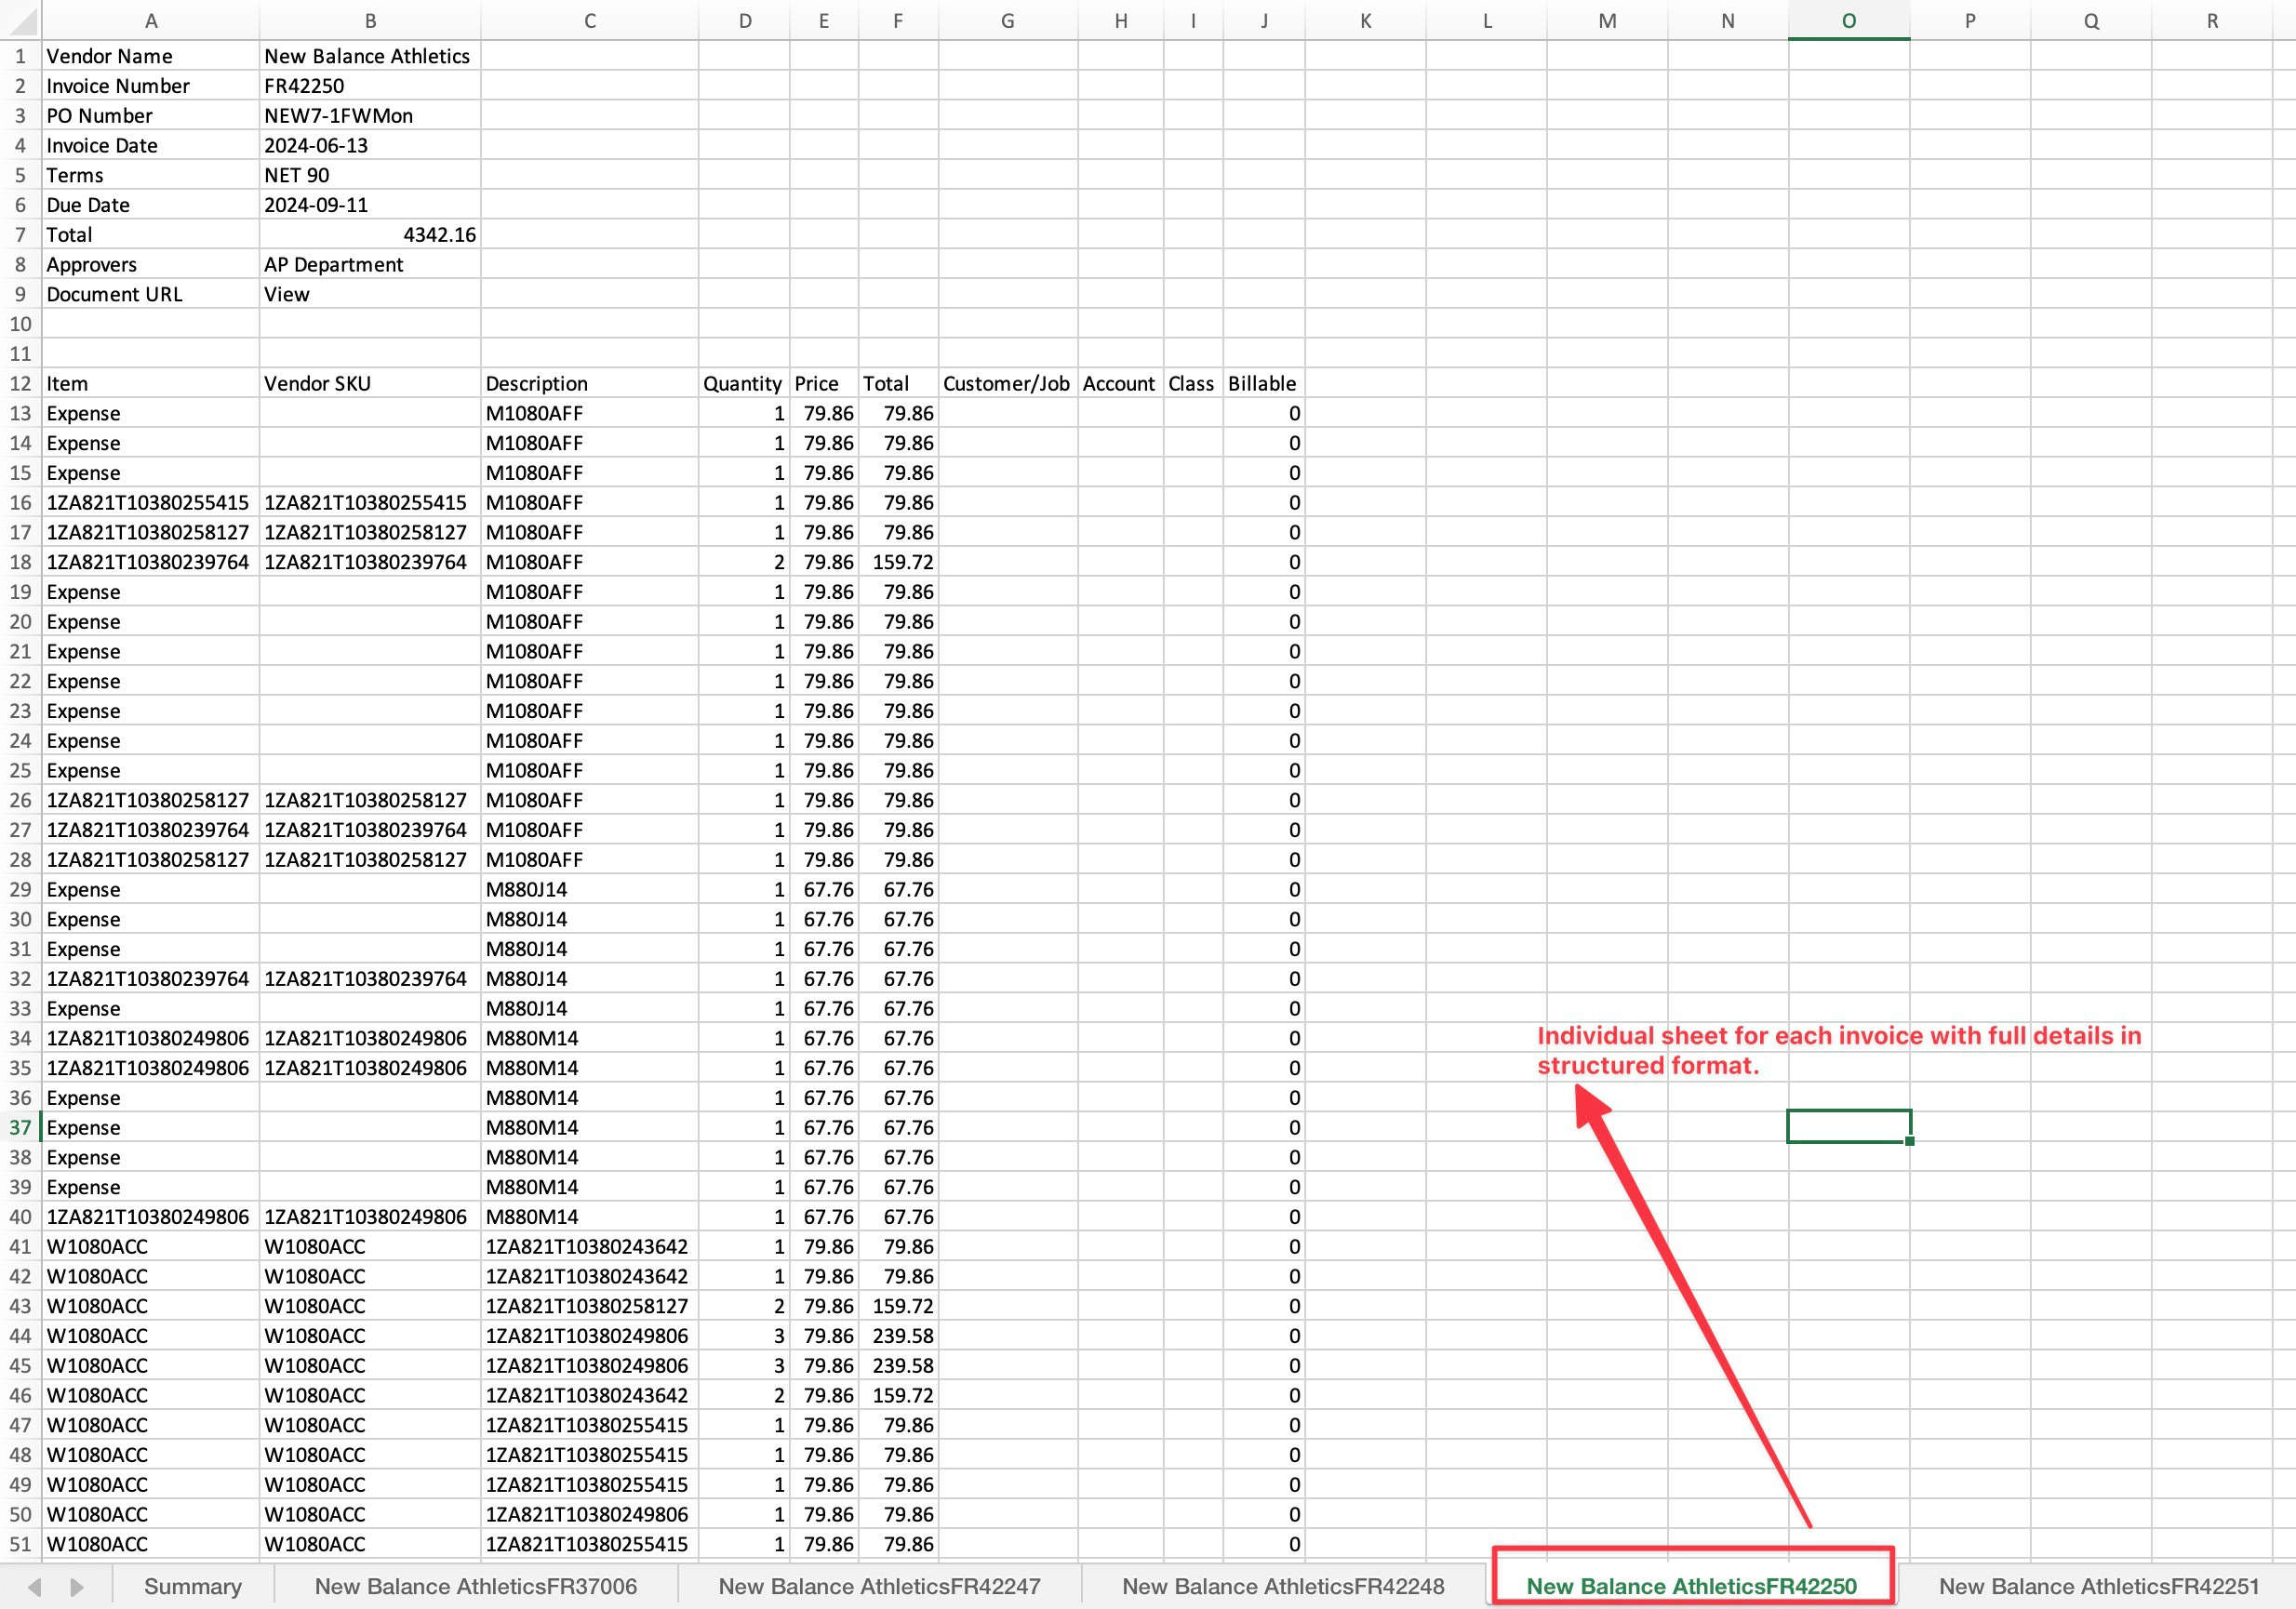Screen dimensions: 2296x1609
Task: Select invoice date cell 2024-06-13
Action: [x=370, y=146]
